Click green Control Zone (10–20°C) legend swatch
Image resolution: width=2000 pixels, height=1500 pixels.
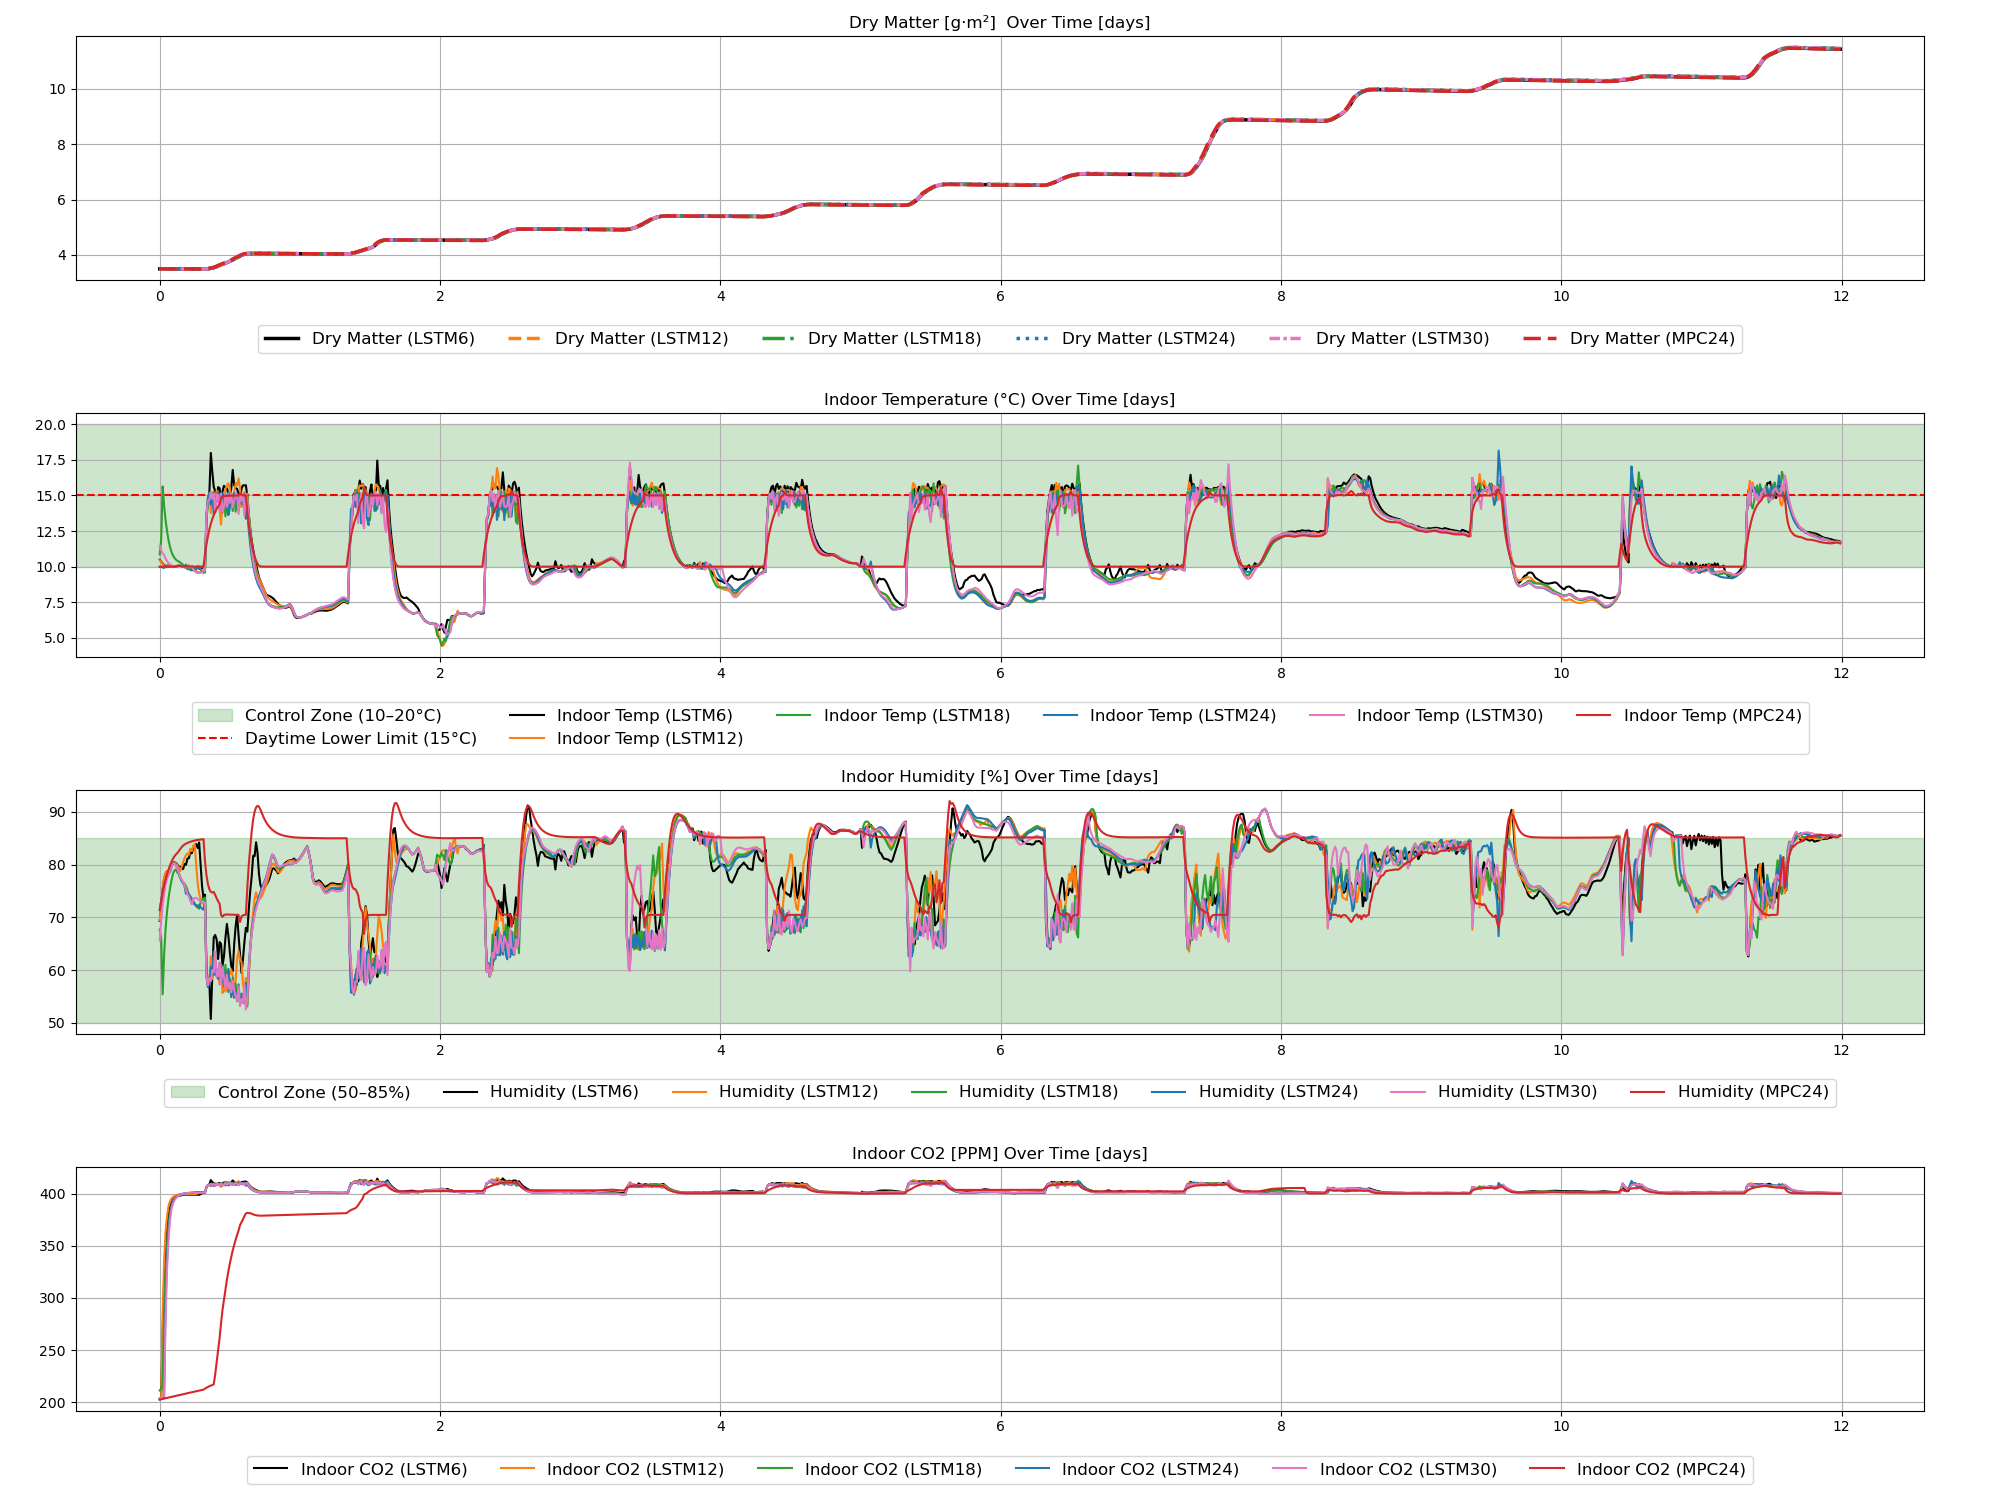click(215, 716)
